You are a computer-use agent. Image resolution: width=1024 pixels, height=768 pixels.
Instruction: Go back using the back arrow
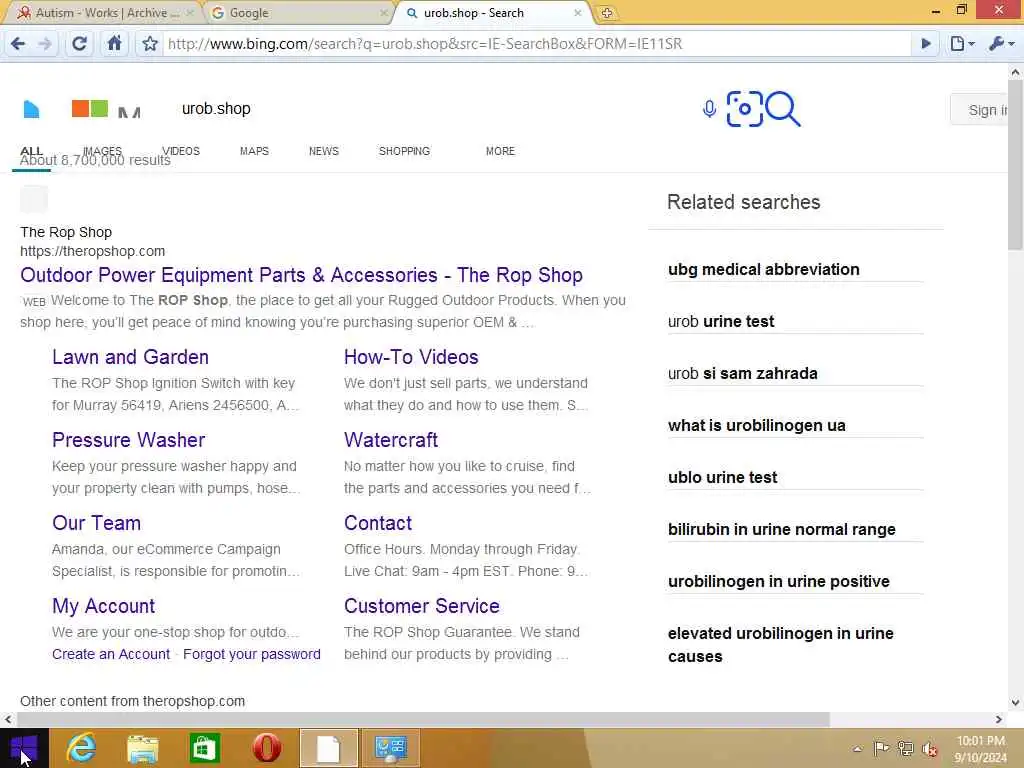pyautogui.click(x=18, y=44)
